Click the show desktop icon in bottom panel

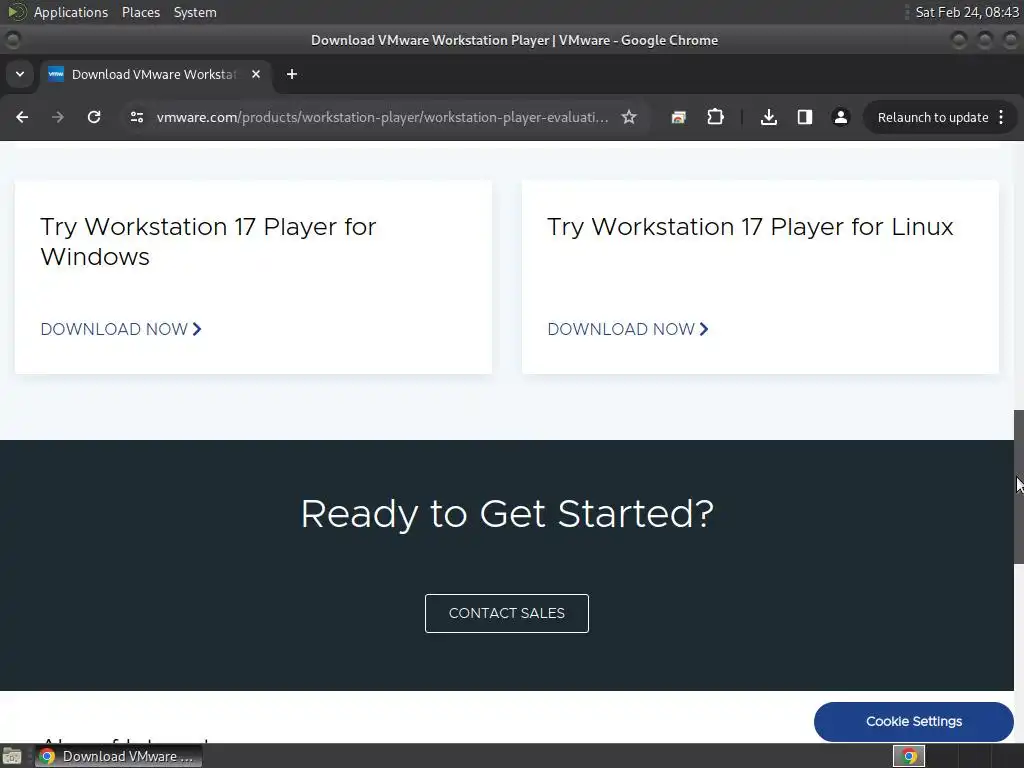pyautogui.click(x=12, y=756)
